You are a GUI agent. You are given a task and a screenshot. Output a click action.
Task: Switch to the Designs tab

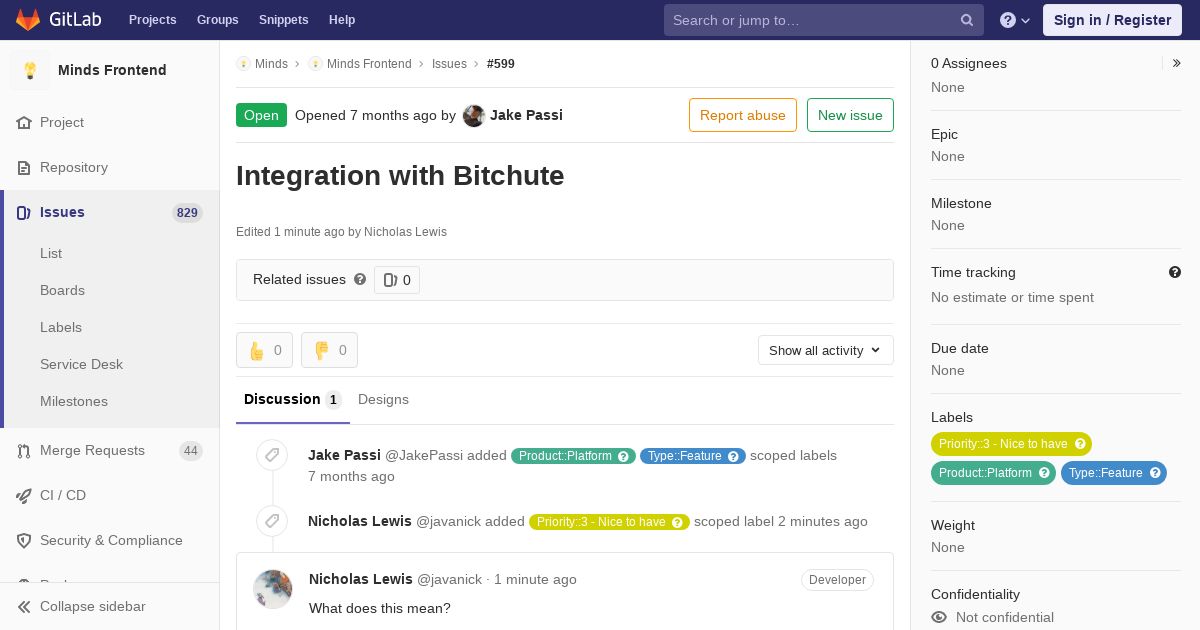(x=383, y=399)
